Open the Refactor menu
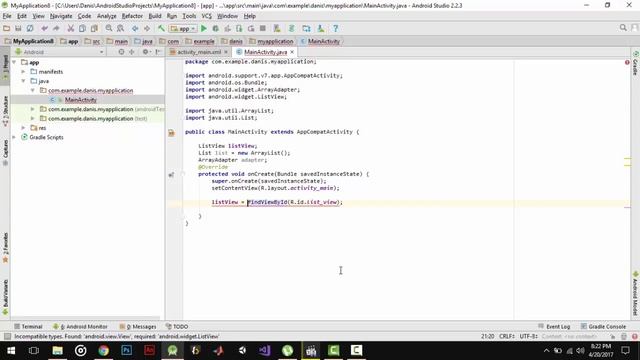Viewport: 640px width, 360px height. coord(132,16)
